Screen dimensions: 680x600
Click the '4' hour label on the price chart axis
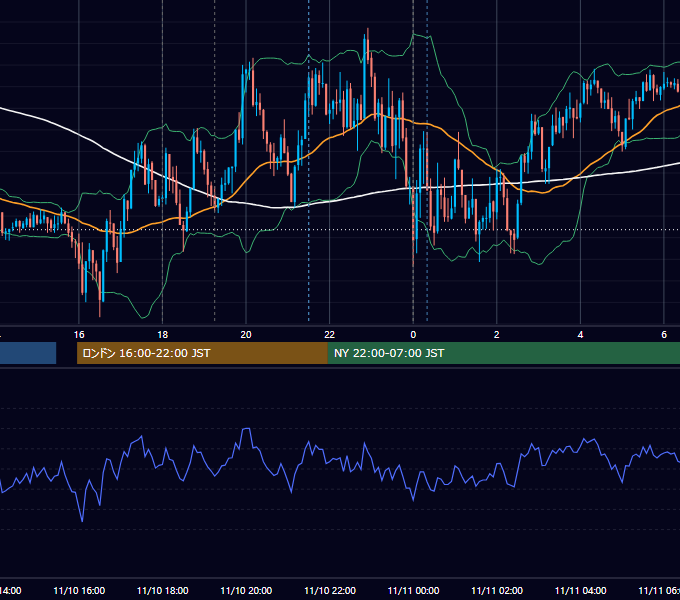click(580, 335)
